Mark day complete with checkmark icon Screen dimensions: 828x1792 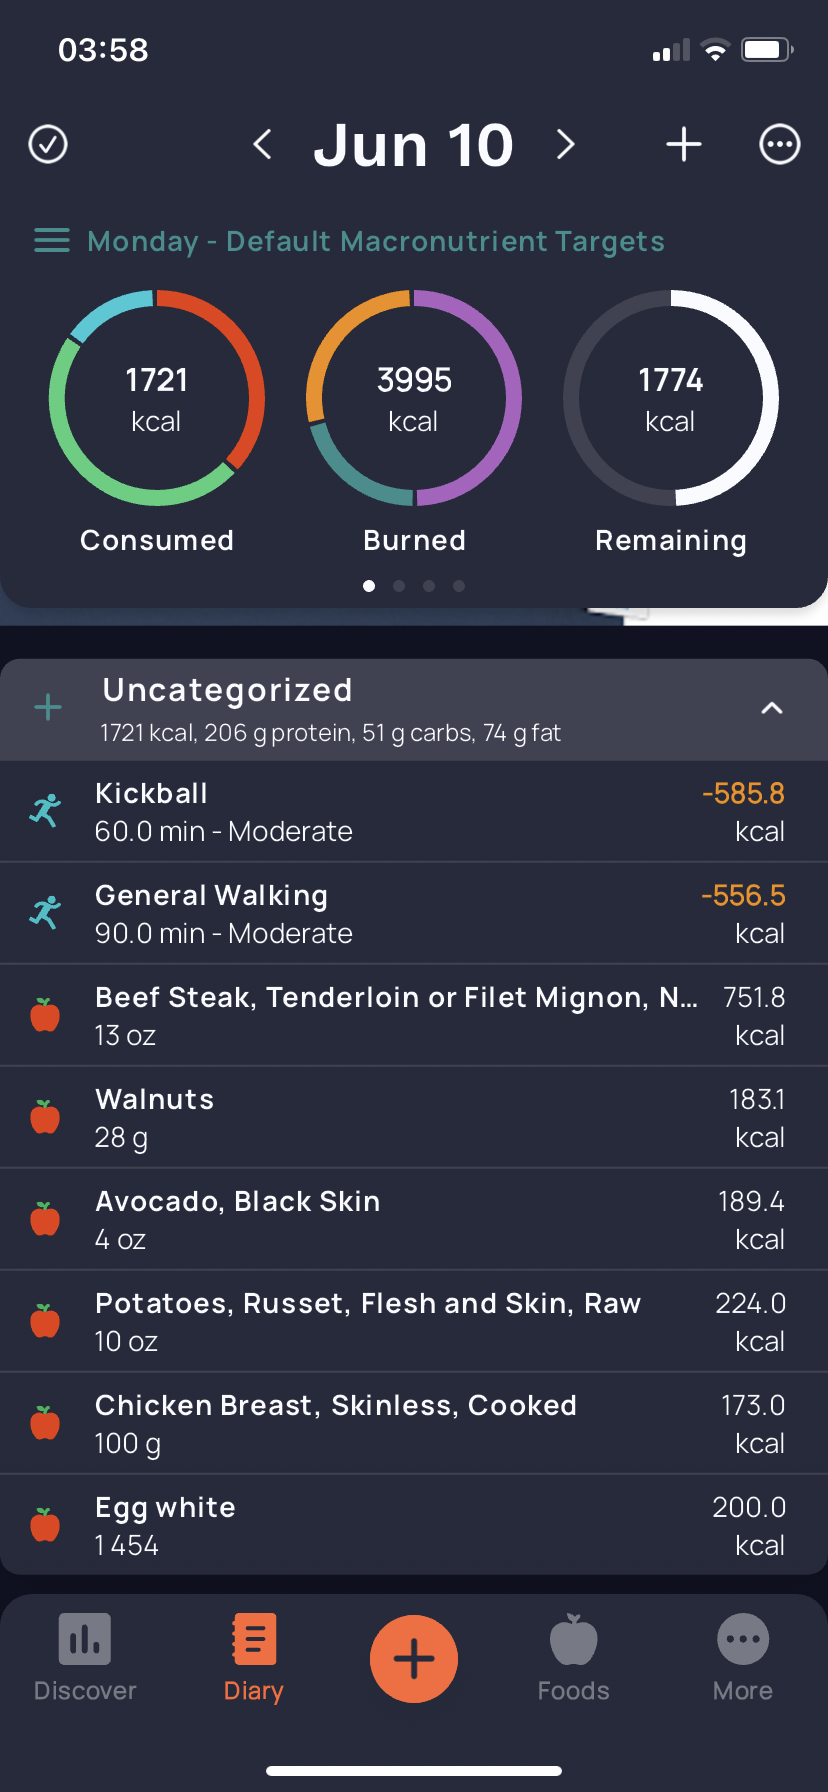click(48, 144)
